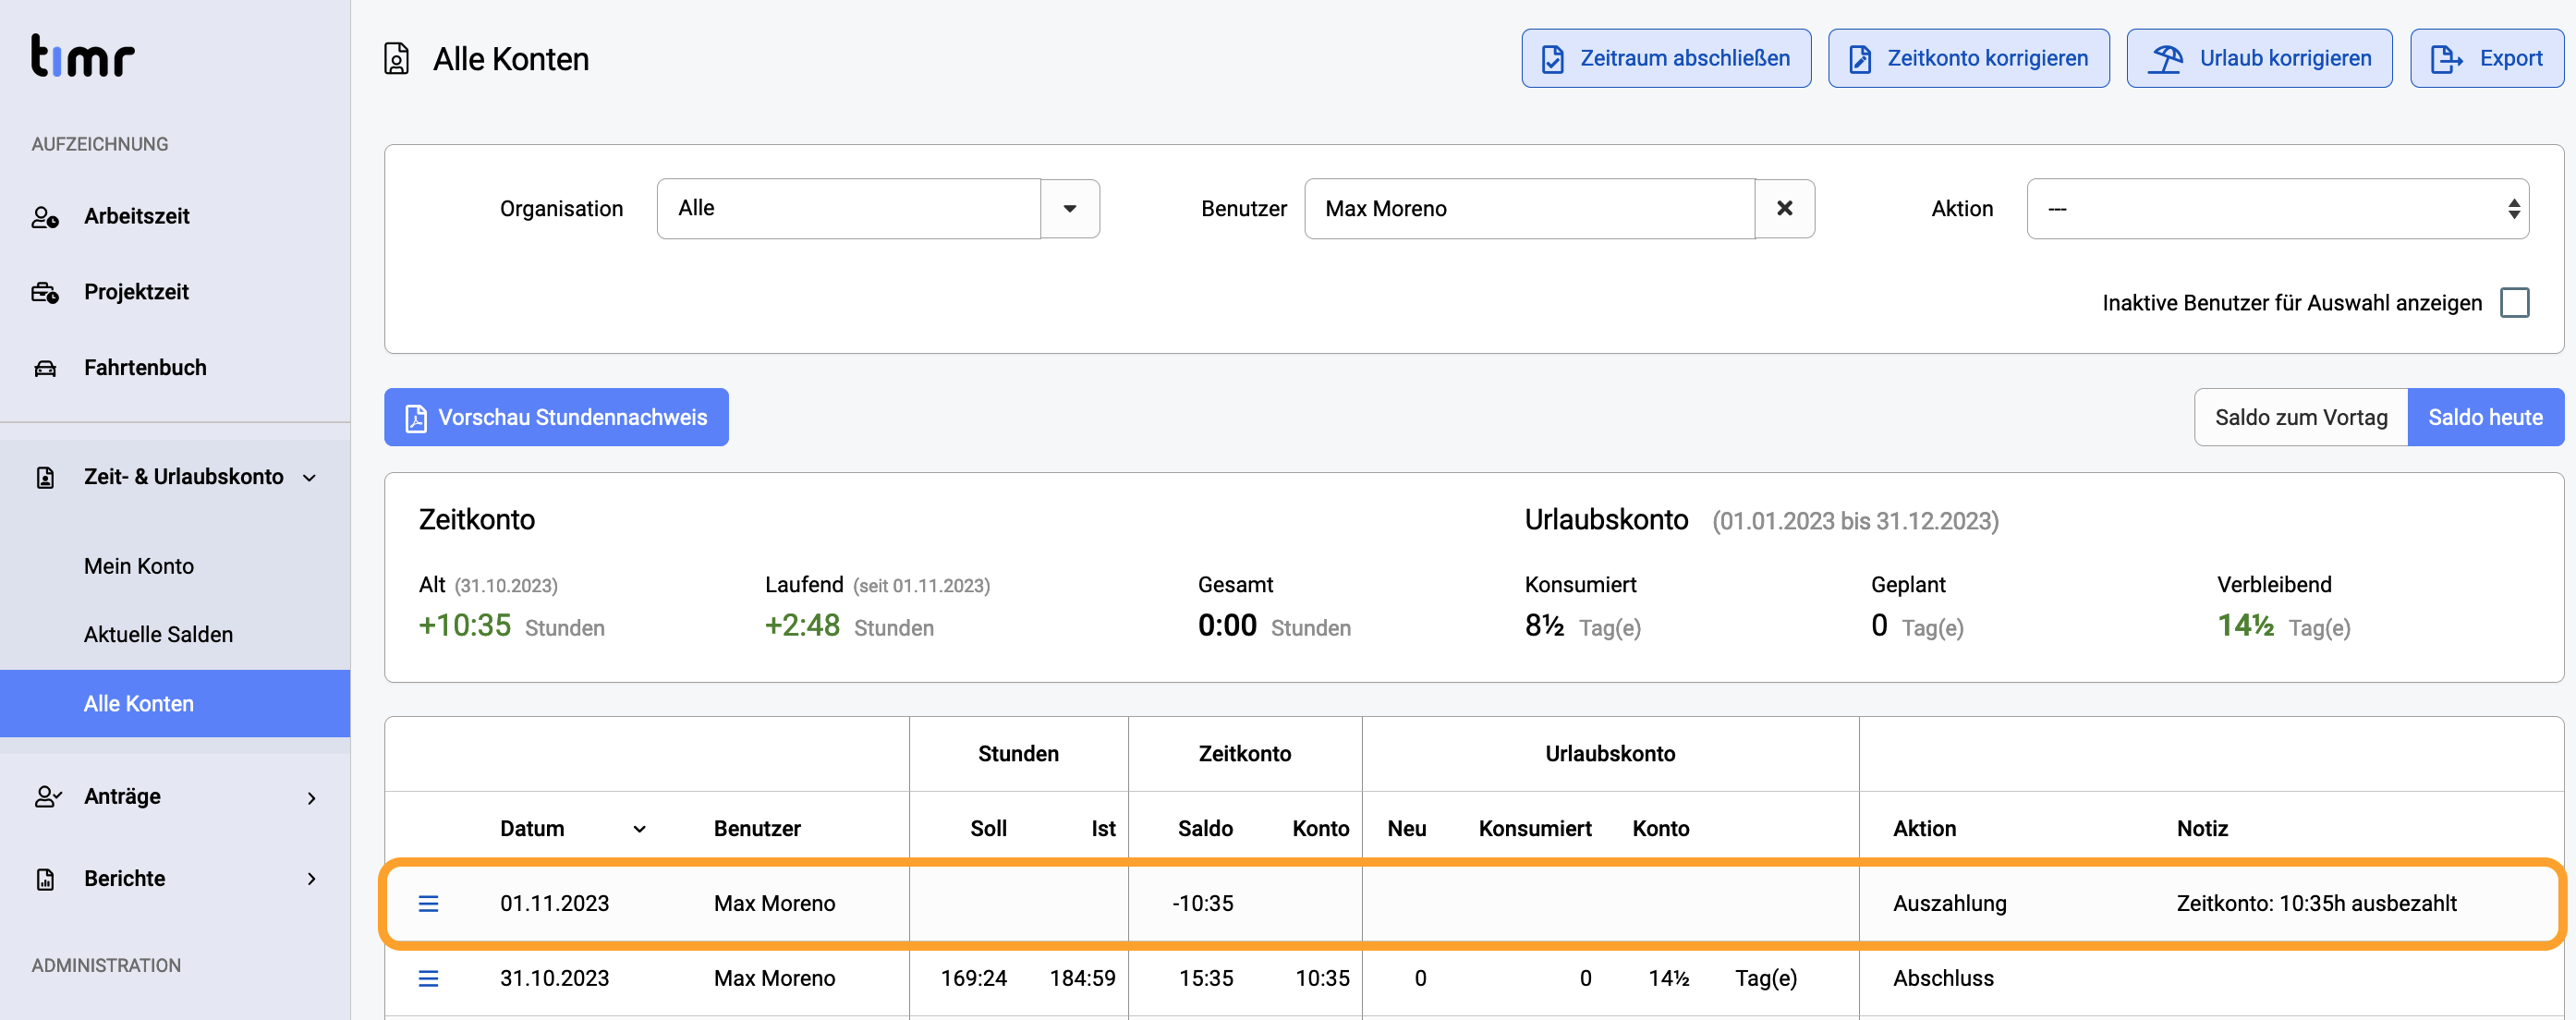Screen dimensions: 2576x1020
Task: Select Alle Konten in the sidebar
Action: click(x=175, y=704)
